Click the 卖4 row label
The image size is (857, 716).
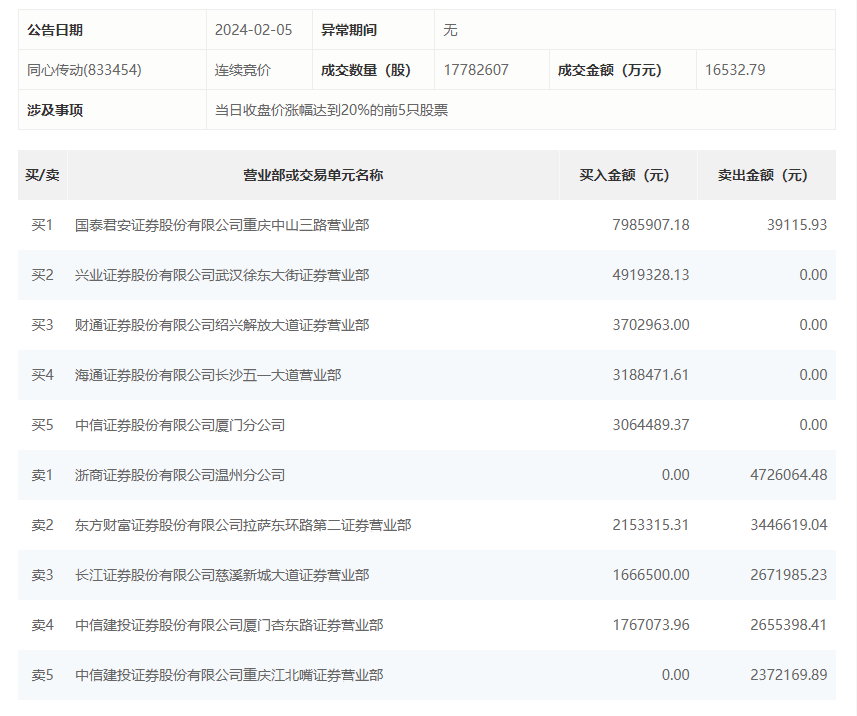42,625
